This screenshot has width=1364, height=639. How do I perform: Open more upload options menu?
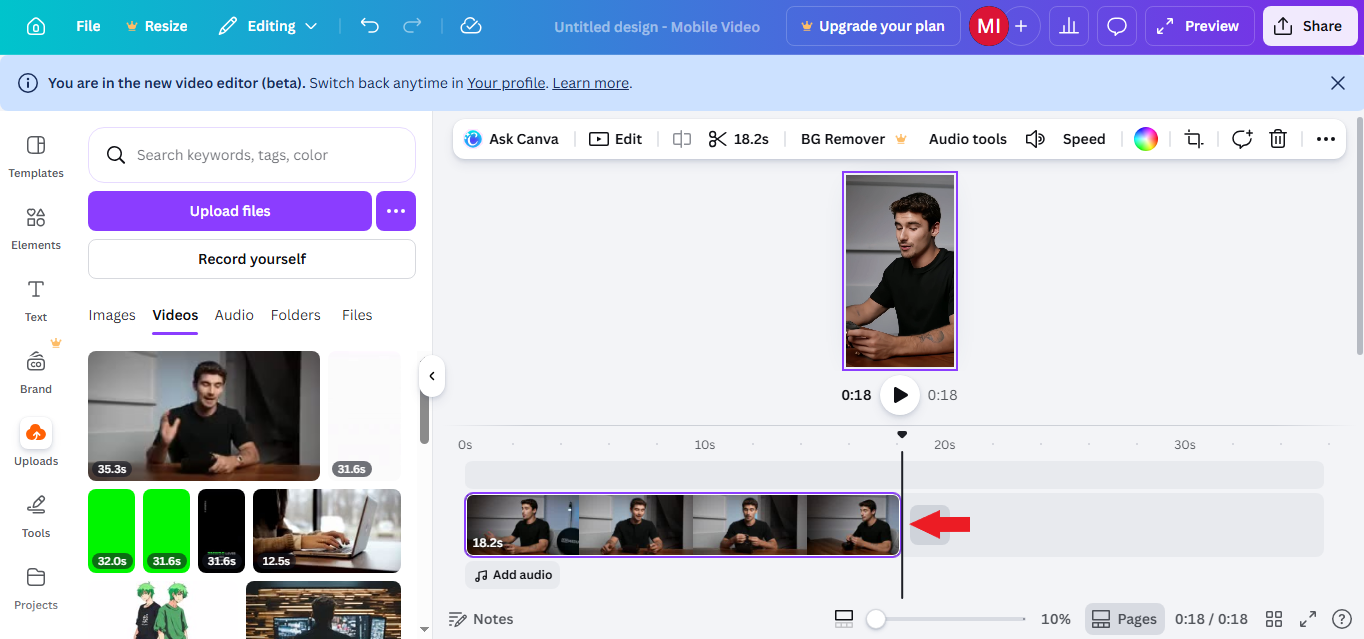[x=396, y=211]
